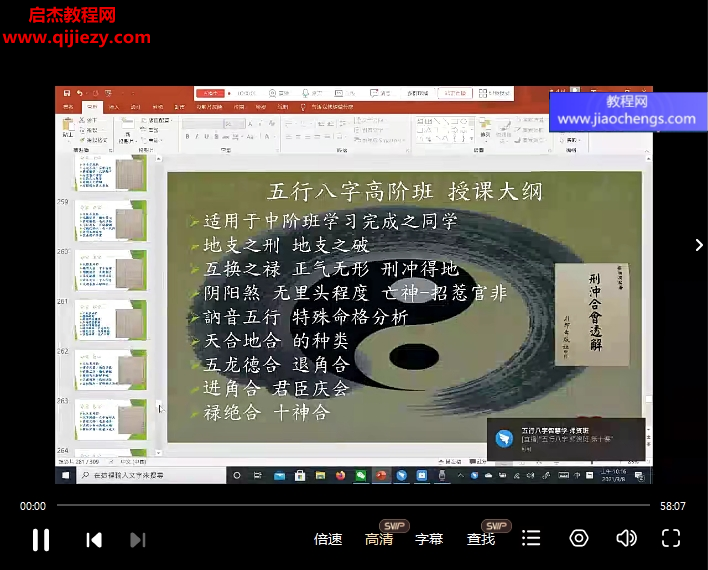Switch to the 切换 Transitions tab
The image size is (708, 570).
(x=158, y=107)
